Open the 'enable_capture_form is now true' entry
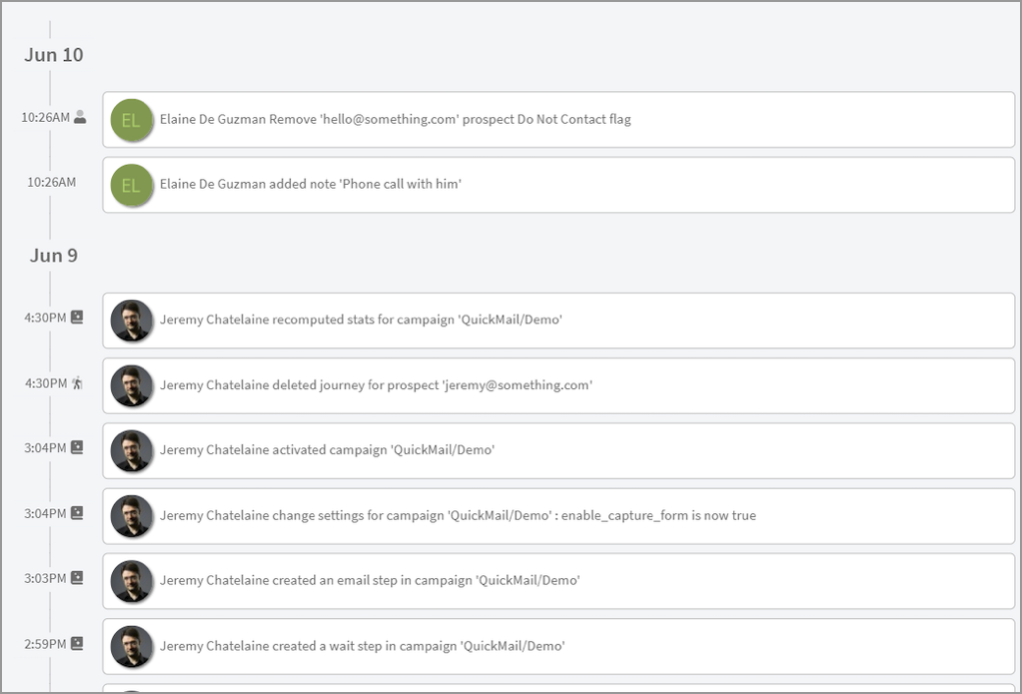This screenshot has width=1022, height=694. 458,516
